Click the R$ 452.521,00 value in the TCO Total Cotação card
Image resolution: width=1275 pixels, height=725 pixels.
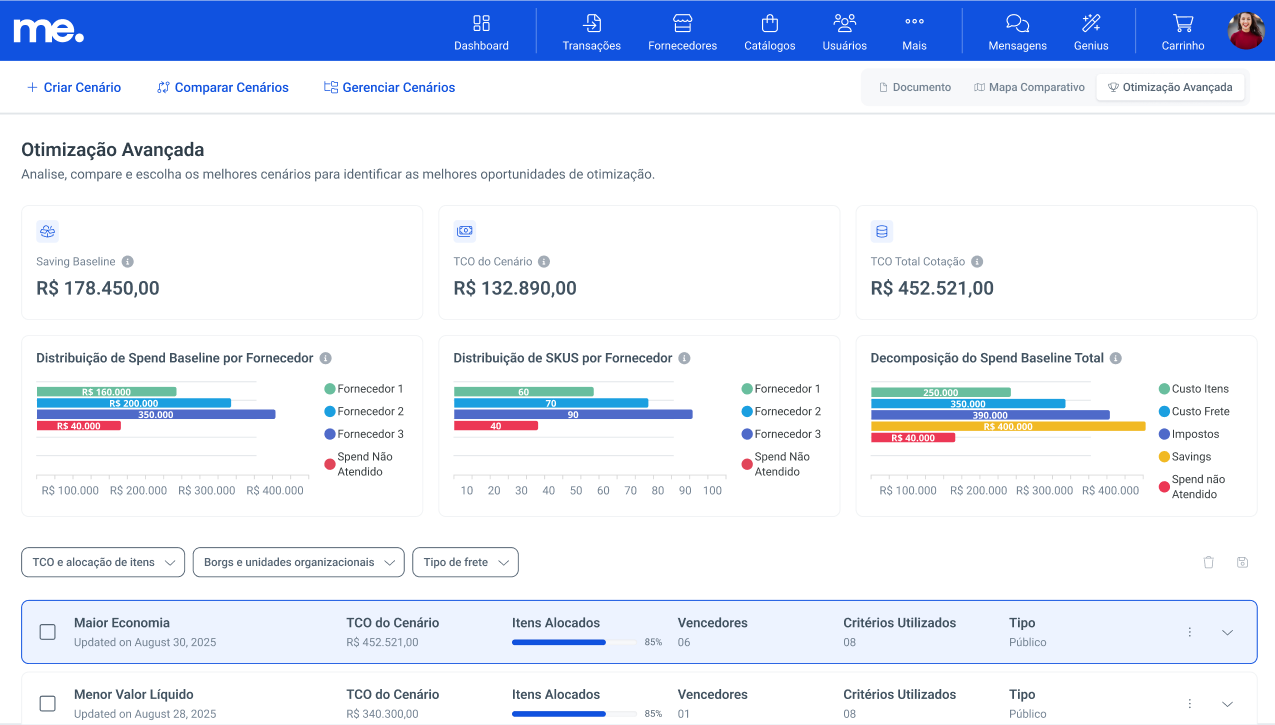click(932, 289)
